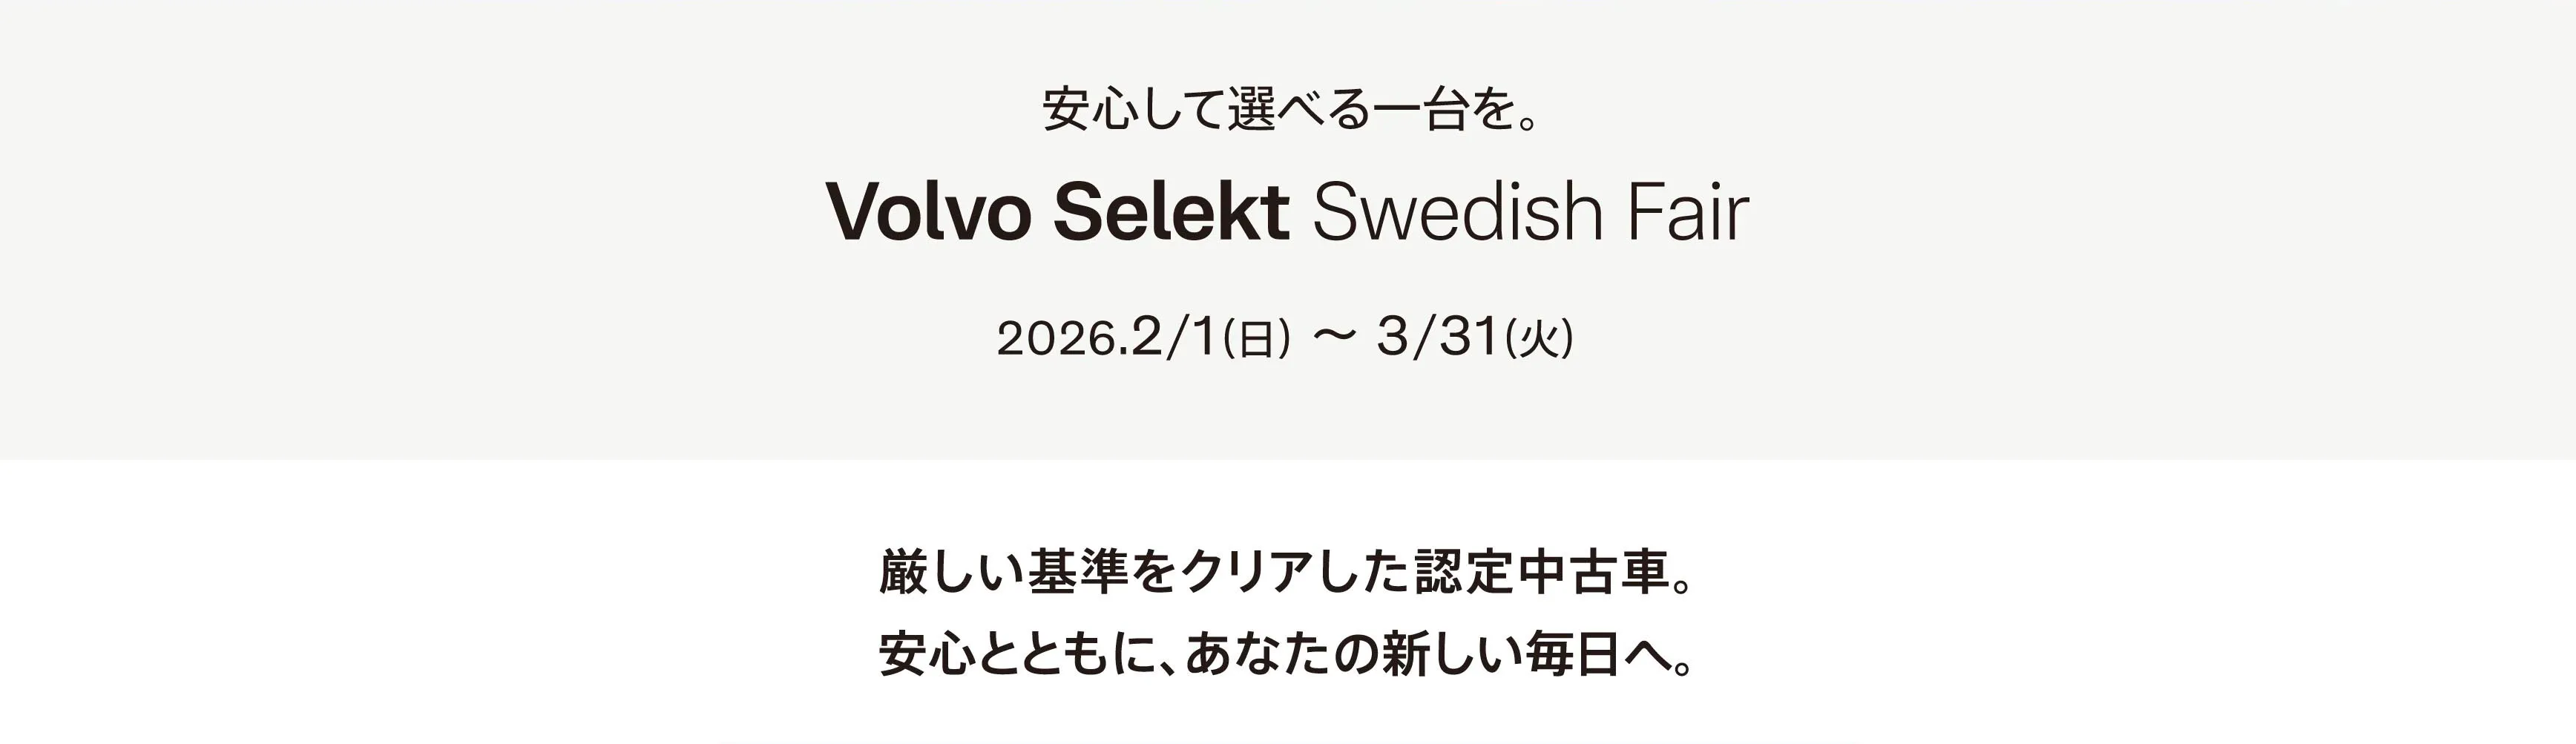Click the "認定中古車" phrase
The image size is (2576, 744).
pos(1543,573)
